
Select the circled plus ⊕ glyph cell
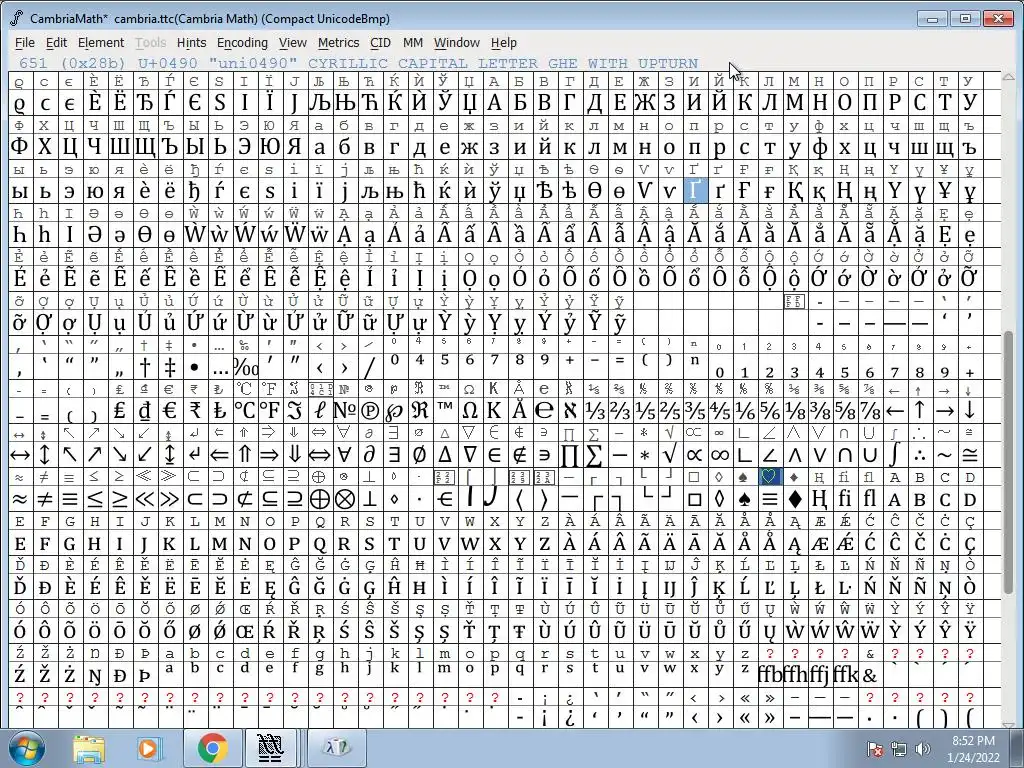click(319, 499)
